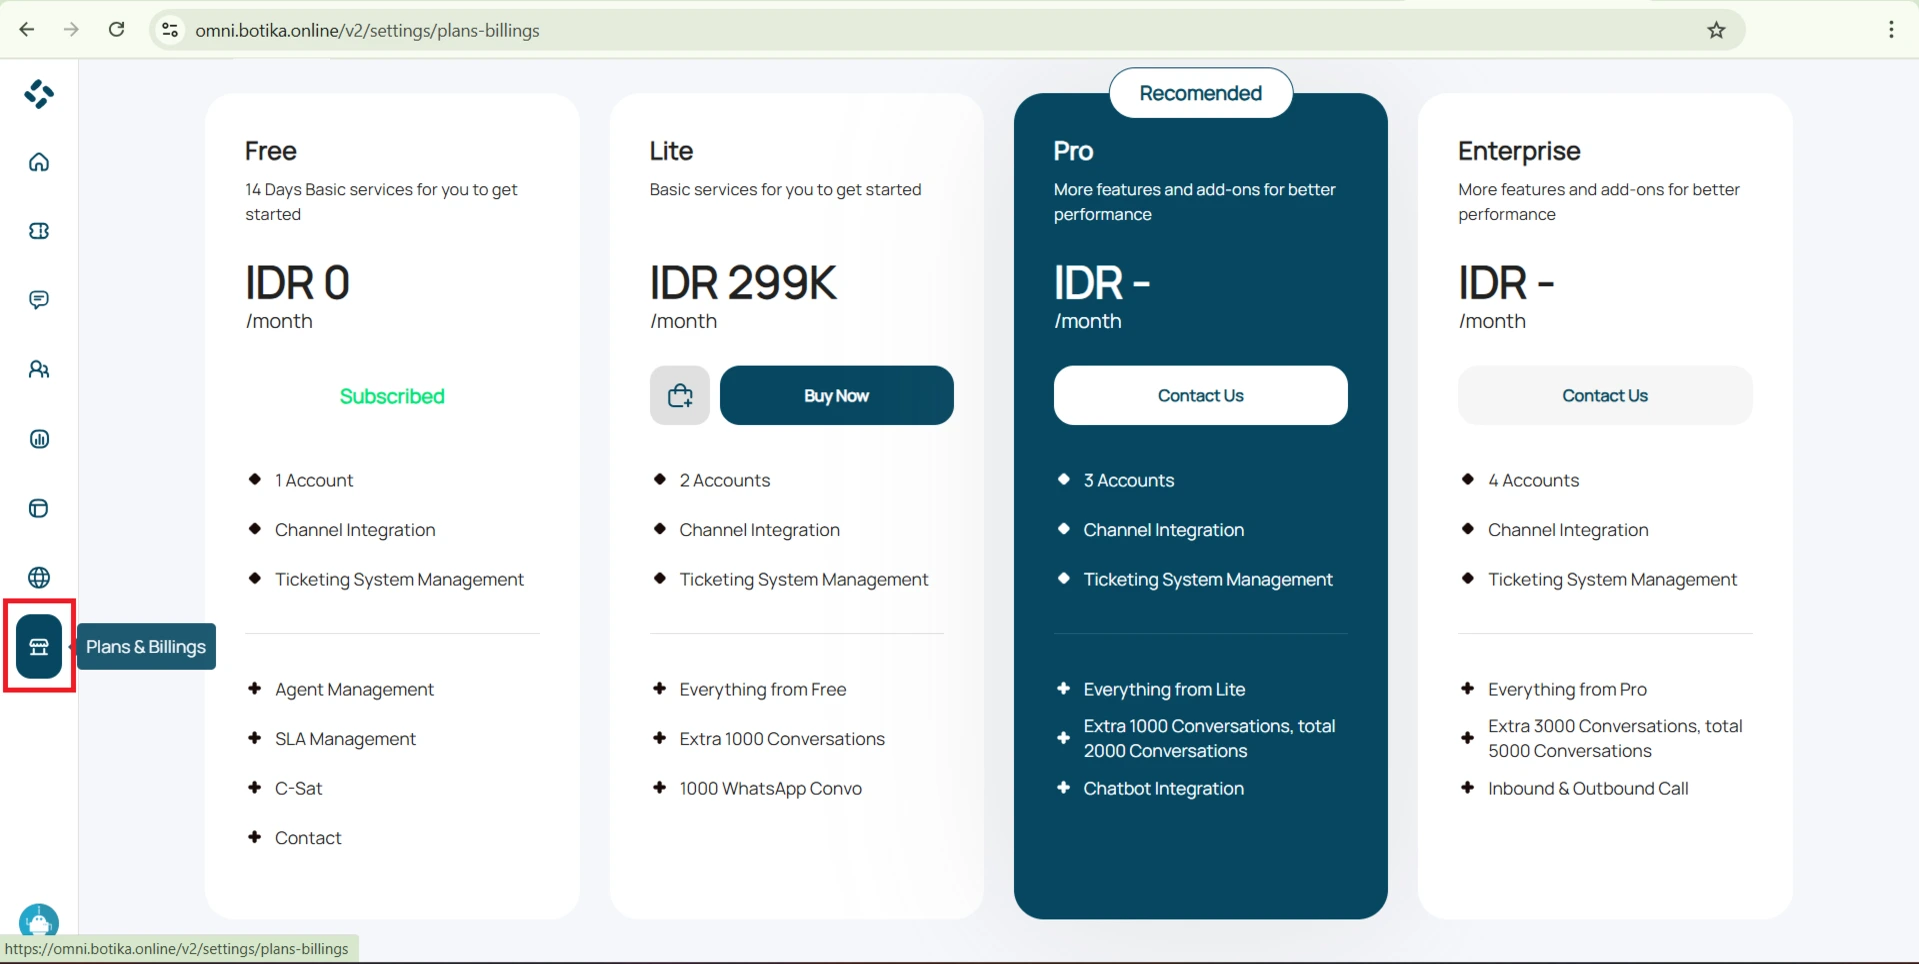Screen dimensions: 1919x964
Task: View site information icon in address bar
Action: 171,30
